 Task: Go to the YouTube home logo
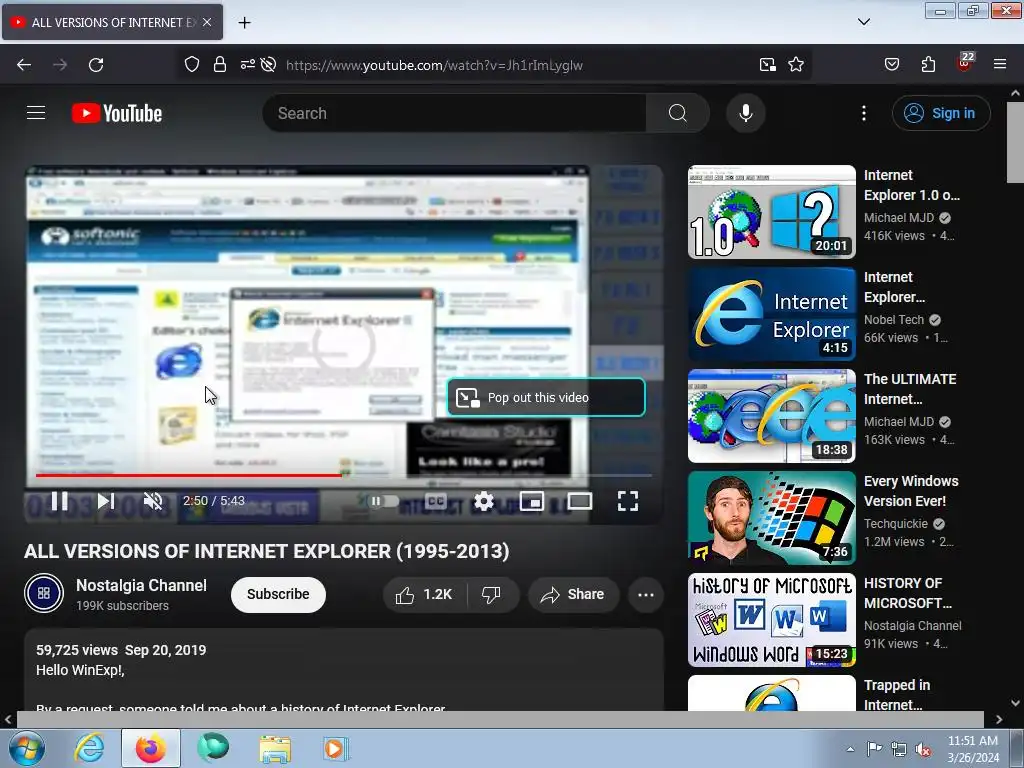point(117,113)
